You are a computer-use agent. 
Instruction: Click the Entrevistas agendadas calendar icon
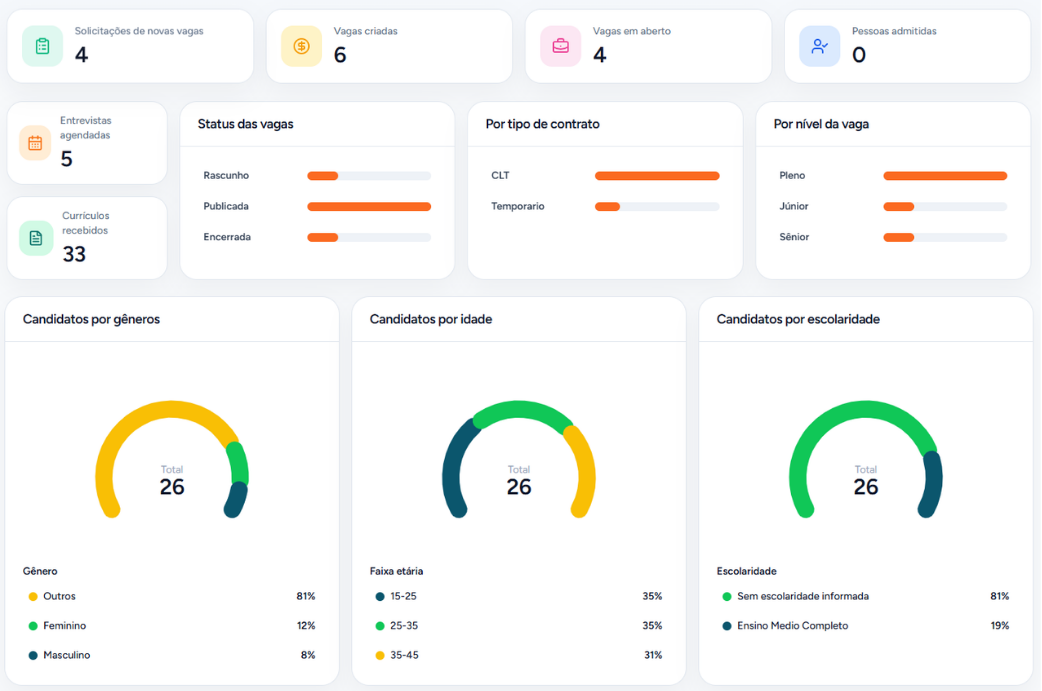34,143
